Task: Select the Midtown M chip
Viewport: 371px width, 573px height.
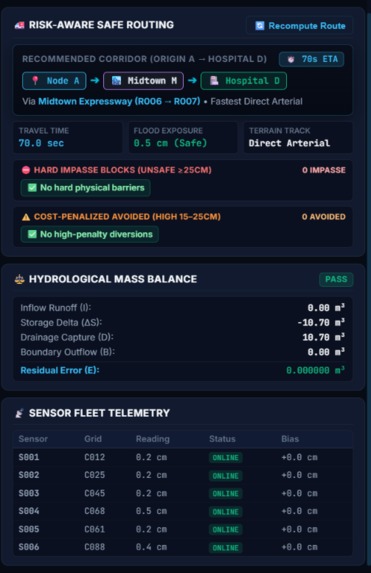Action: 143,81
